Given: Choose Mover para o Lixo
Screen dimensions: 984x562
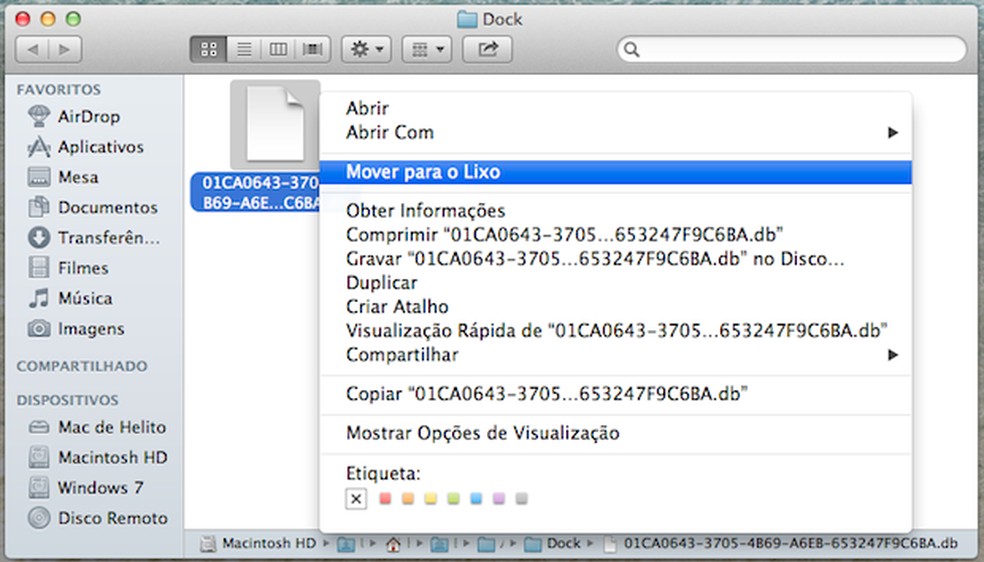Looking at the screenshot, I should click(x=616, y=172).
